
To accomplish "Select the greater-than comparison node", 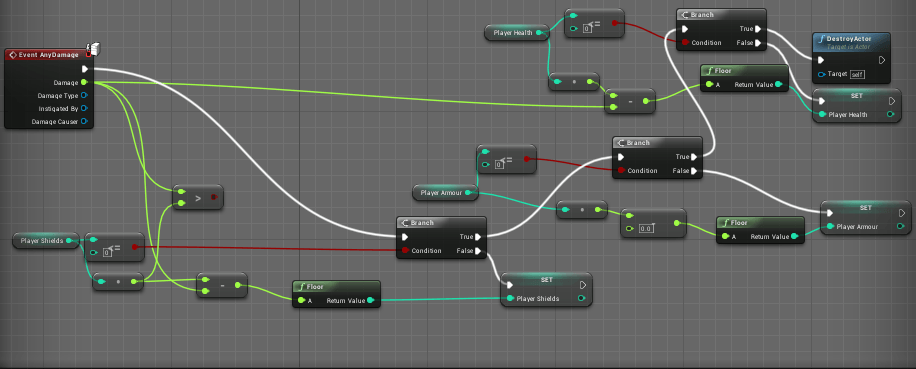I will pyautogui.click(x=197, y=197).
